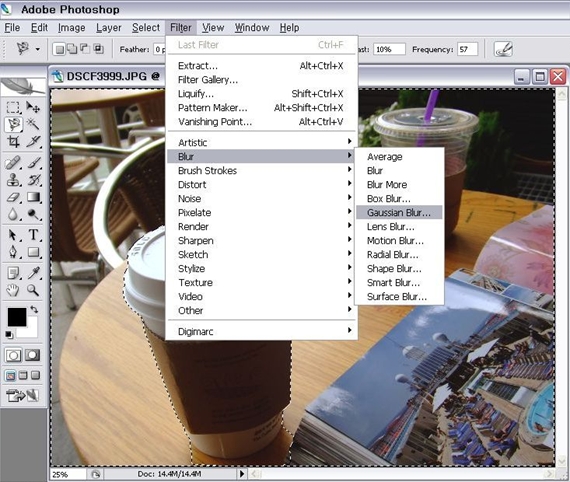Select the Slice tool
570x482 pixels.
[33, 141]
